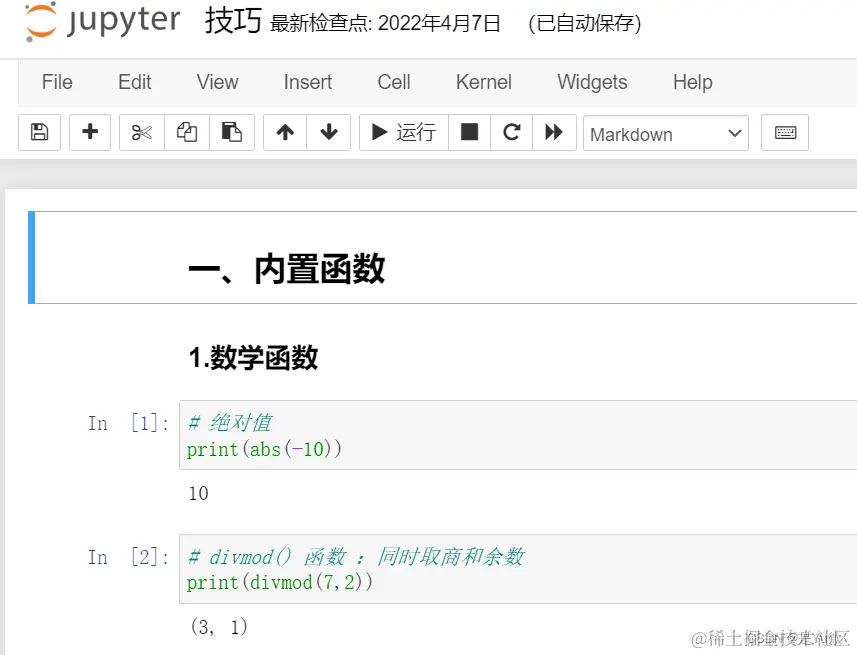Image resolution: width=857 pixels, height=655 pixels.
Task: Copy selected cells icon
Action: [x=187, y=132]
